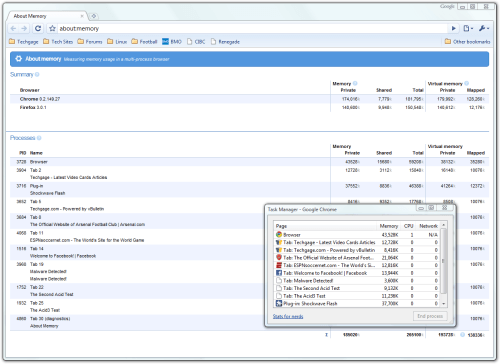This screenshot has width=500, height=364.
Task: Select PID 3728 Browser process row
Action: [x=249, y=162]
